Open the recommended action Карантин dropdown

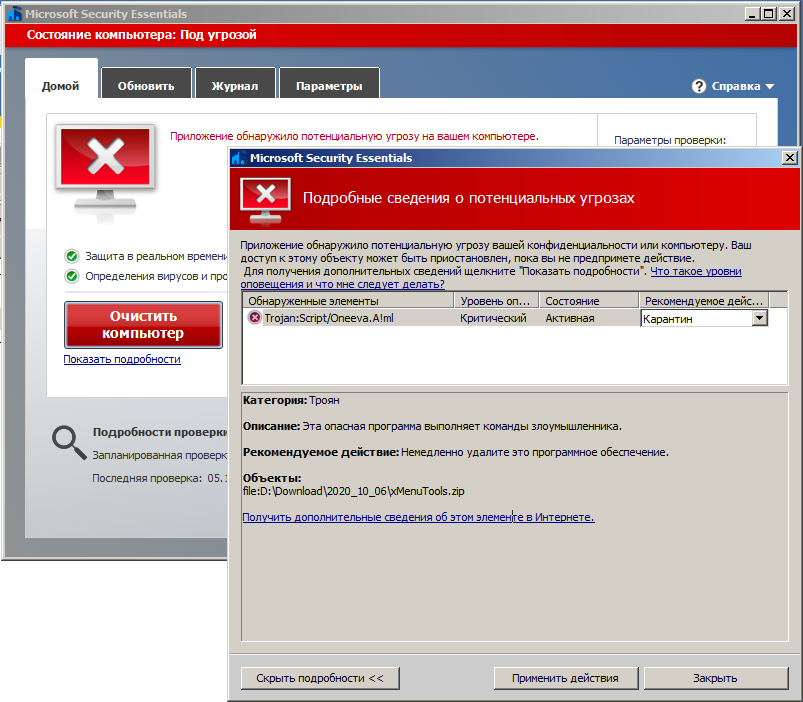[x=759, y=318]
